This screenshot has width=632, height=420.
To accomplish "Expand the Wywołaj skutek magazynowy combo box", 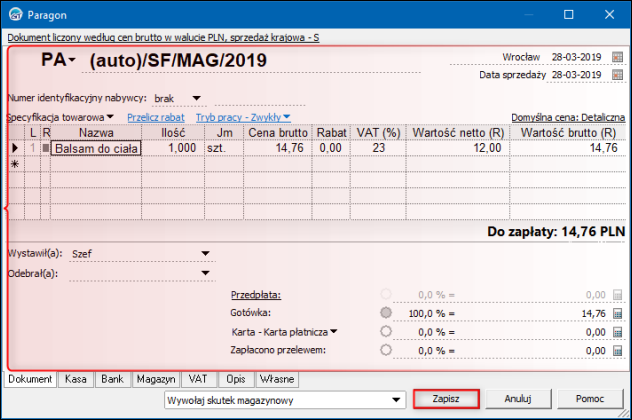I will tap(396, 400).
